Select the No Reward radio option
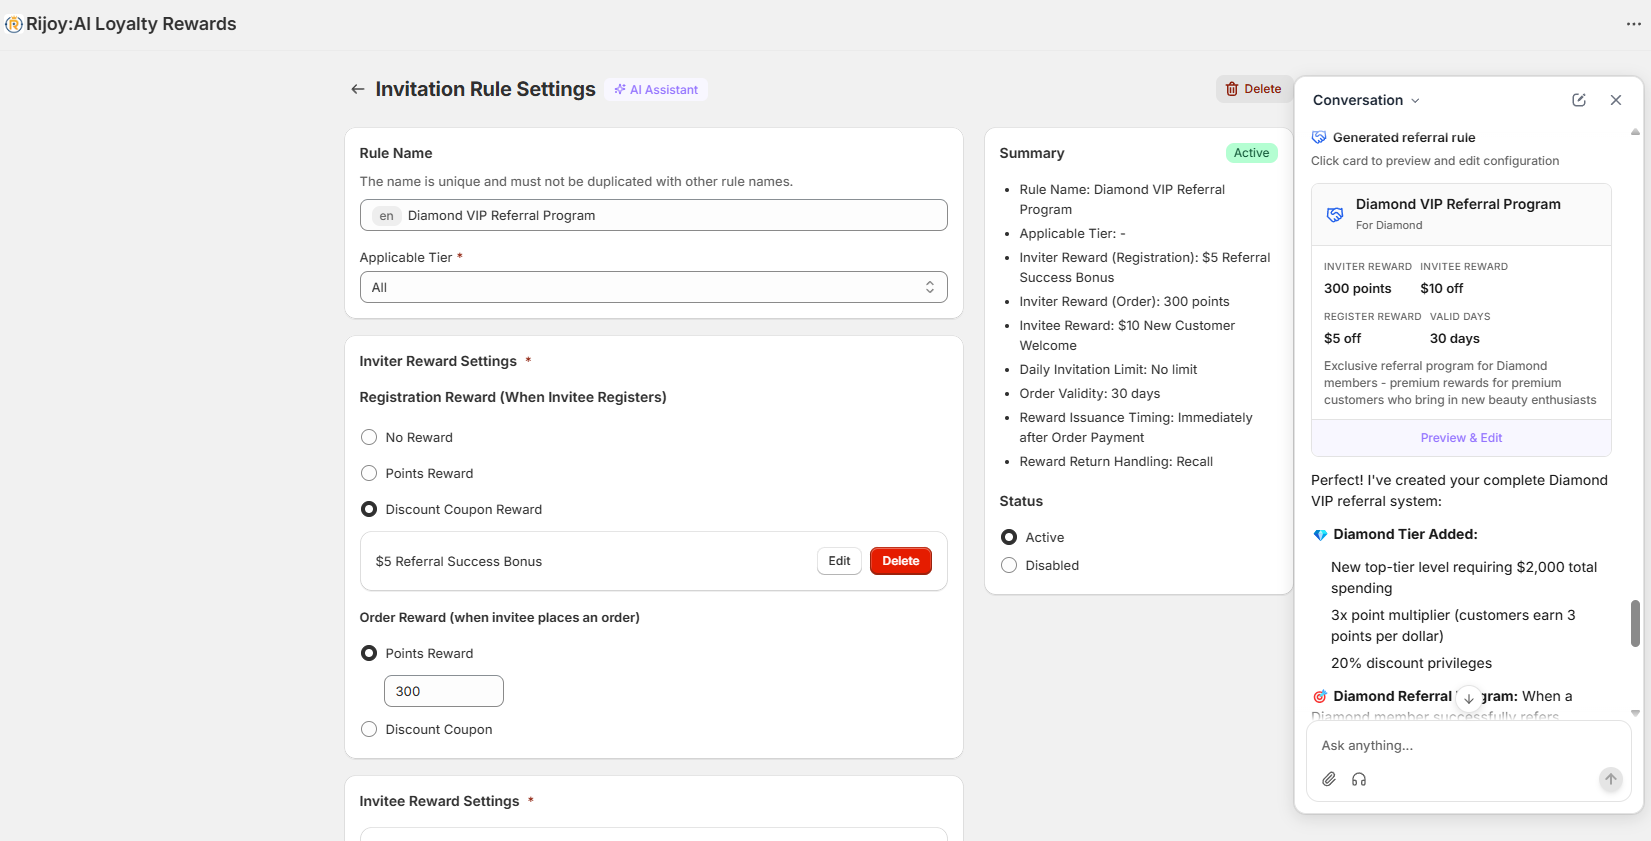Screen dimensions: 1651x841 point(369,437)
